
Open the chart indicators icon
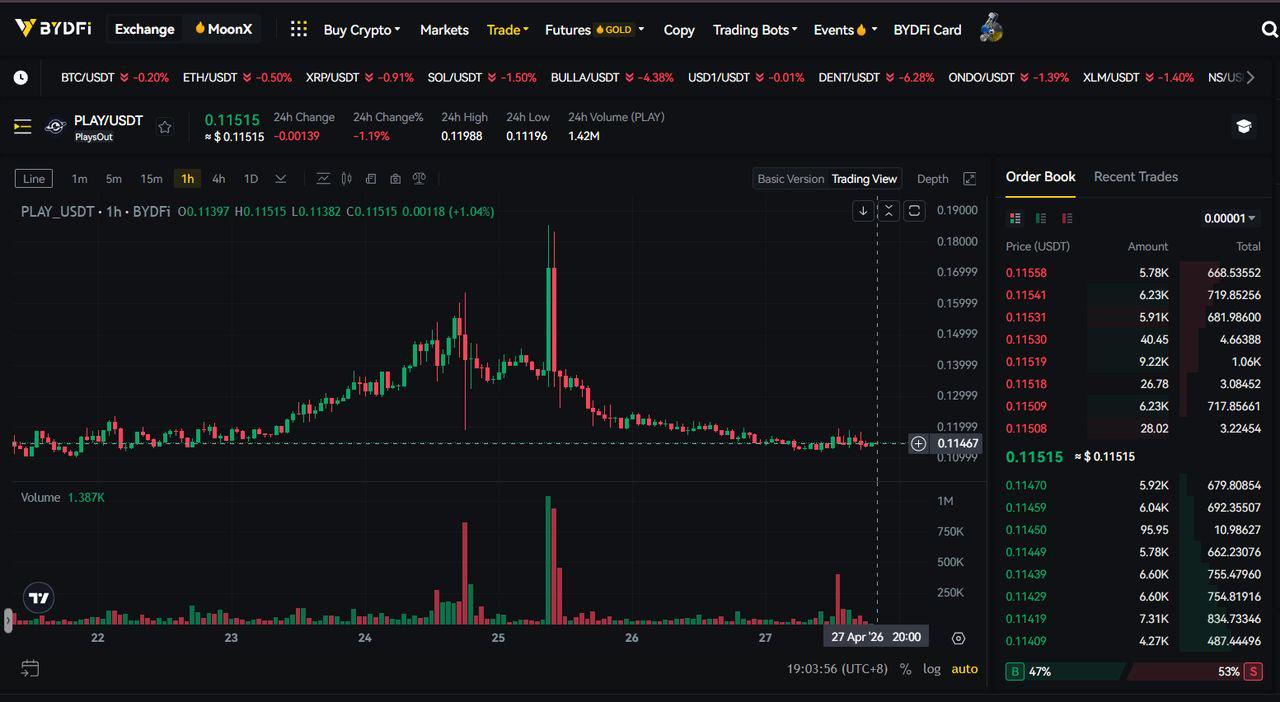[323, 179]
